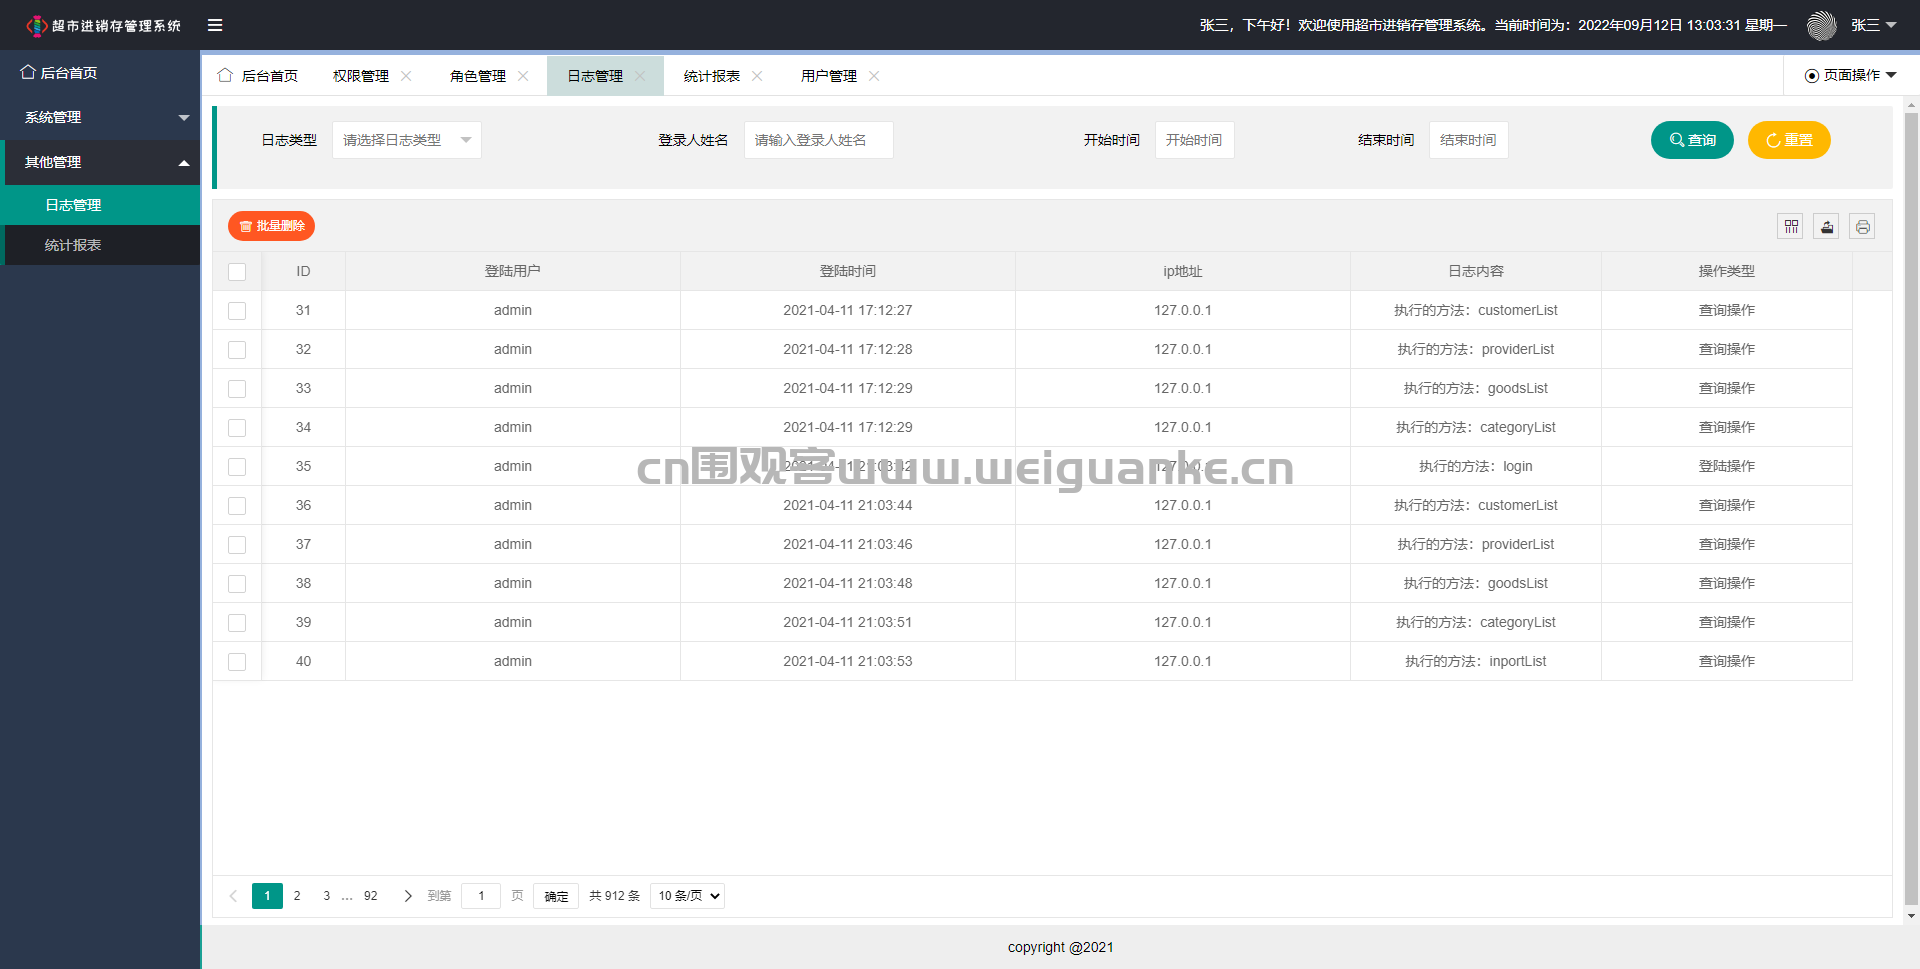Focus the page number jump input
This screenshot has width=1920, height=969.
(x=481, y=896)
